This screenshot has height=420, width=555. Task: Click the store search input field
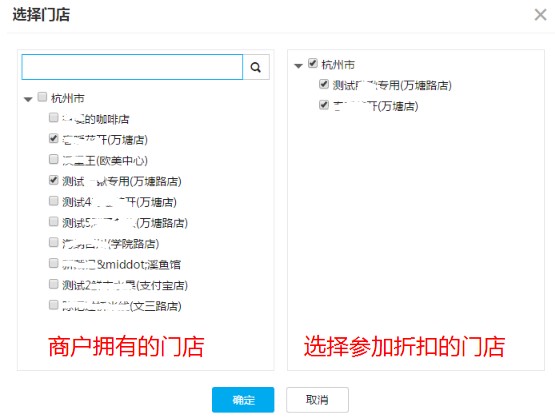coord(132,67)
